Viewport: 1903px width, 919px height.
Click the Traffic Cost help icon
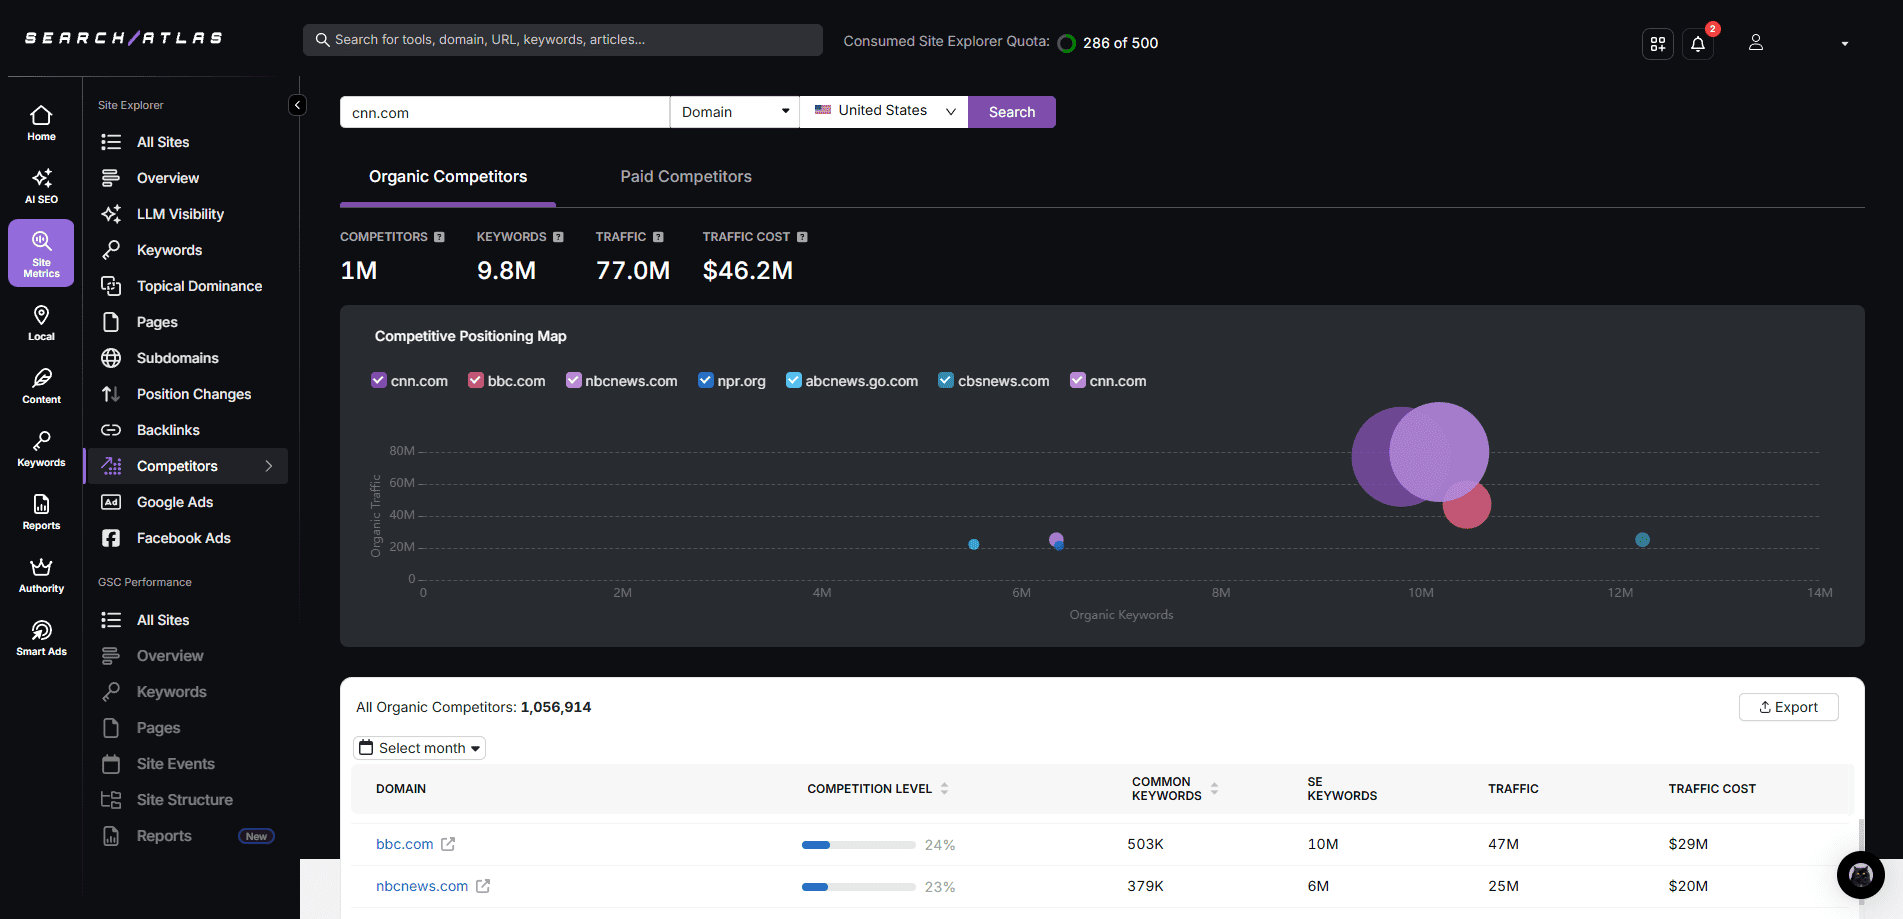[802, 237]
